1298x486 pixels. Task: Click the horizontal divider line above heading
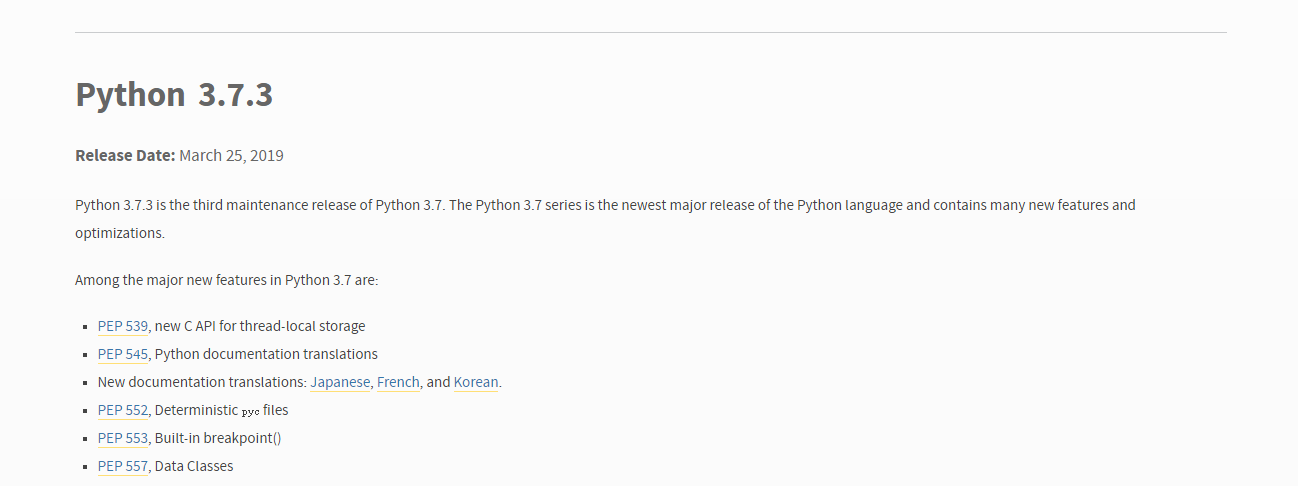[x=650, y=32]
